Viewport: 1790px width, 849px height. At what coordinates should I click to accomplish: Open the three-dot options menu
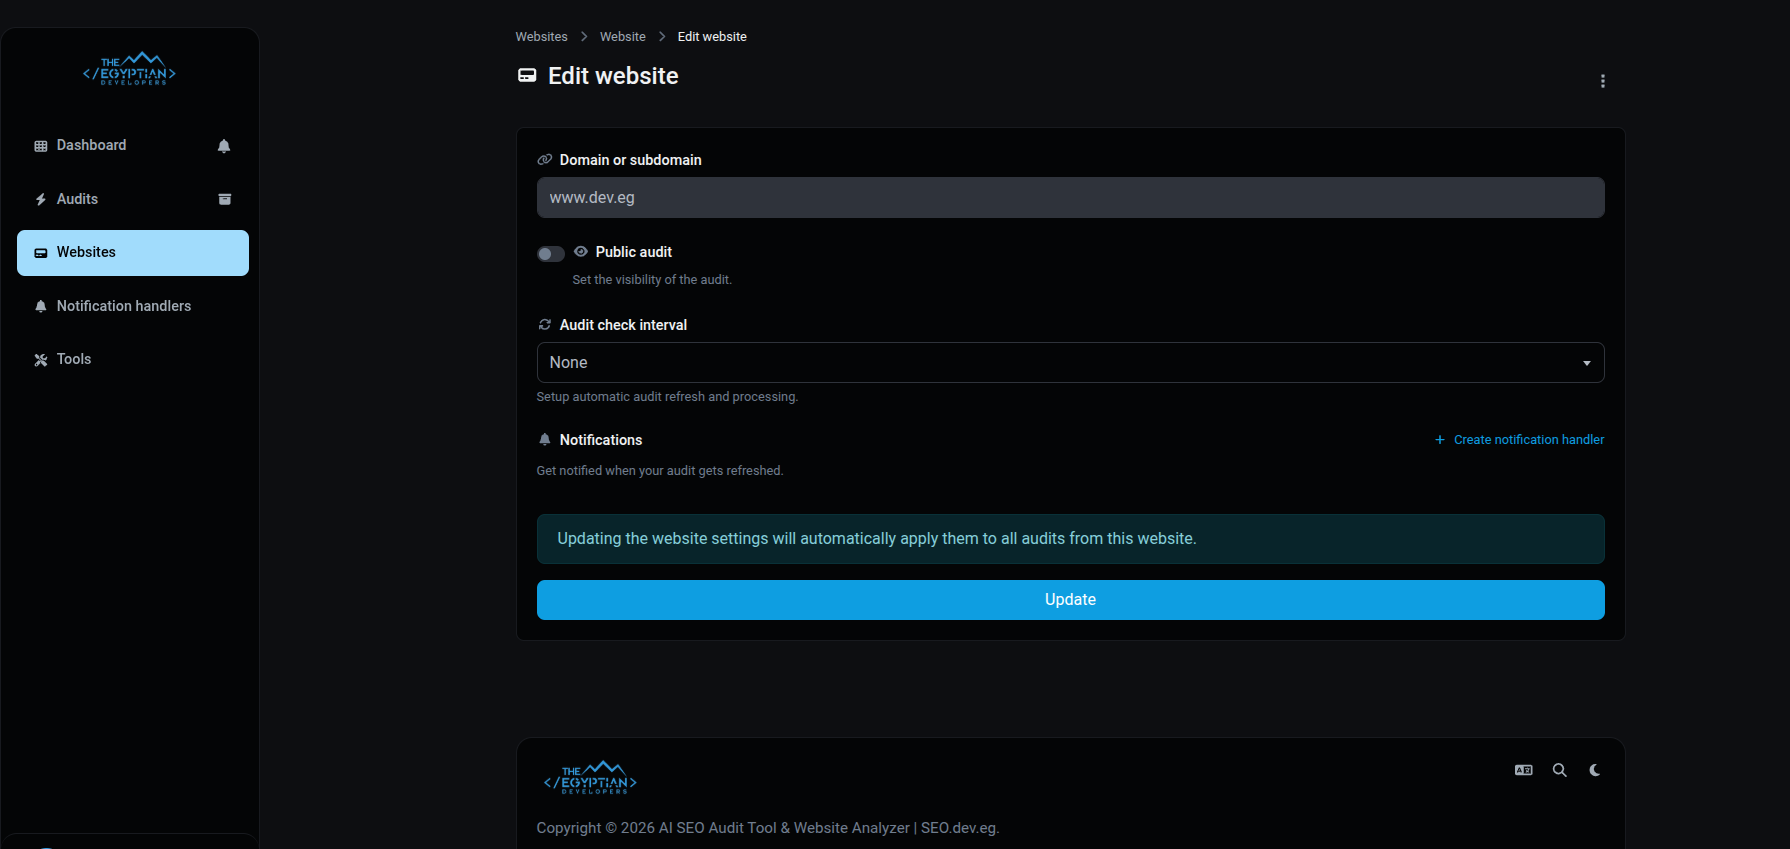1602,81
